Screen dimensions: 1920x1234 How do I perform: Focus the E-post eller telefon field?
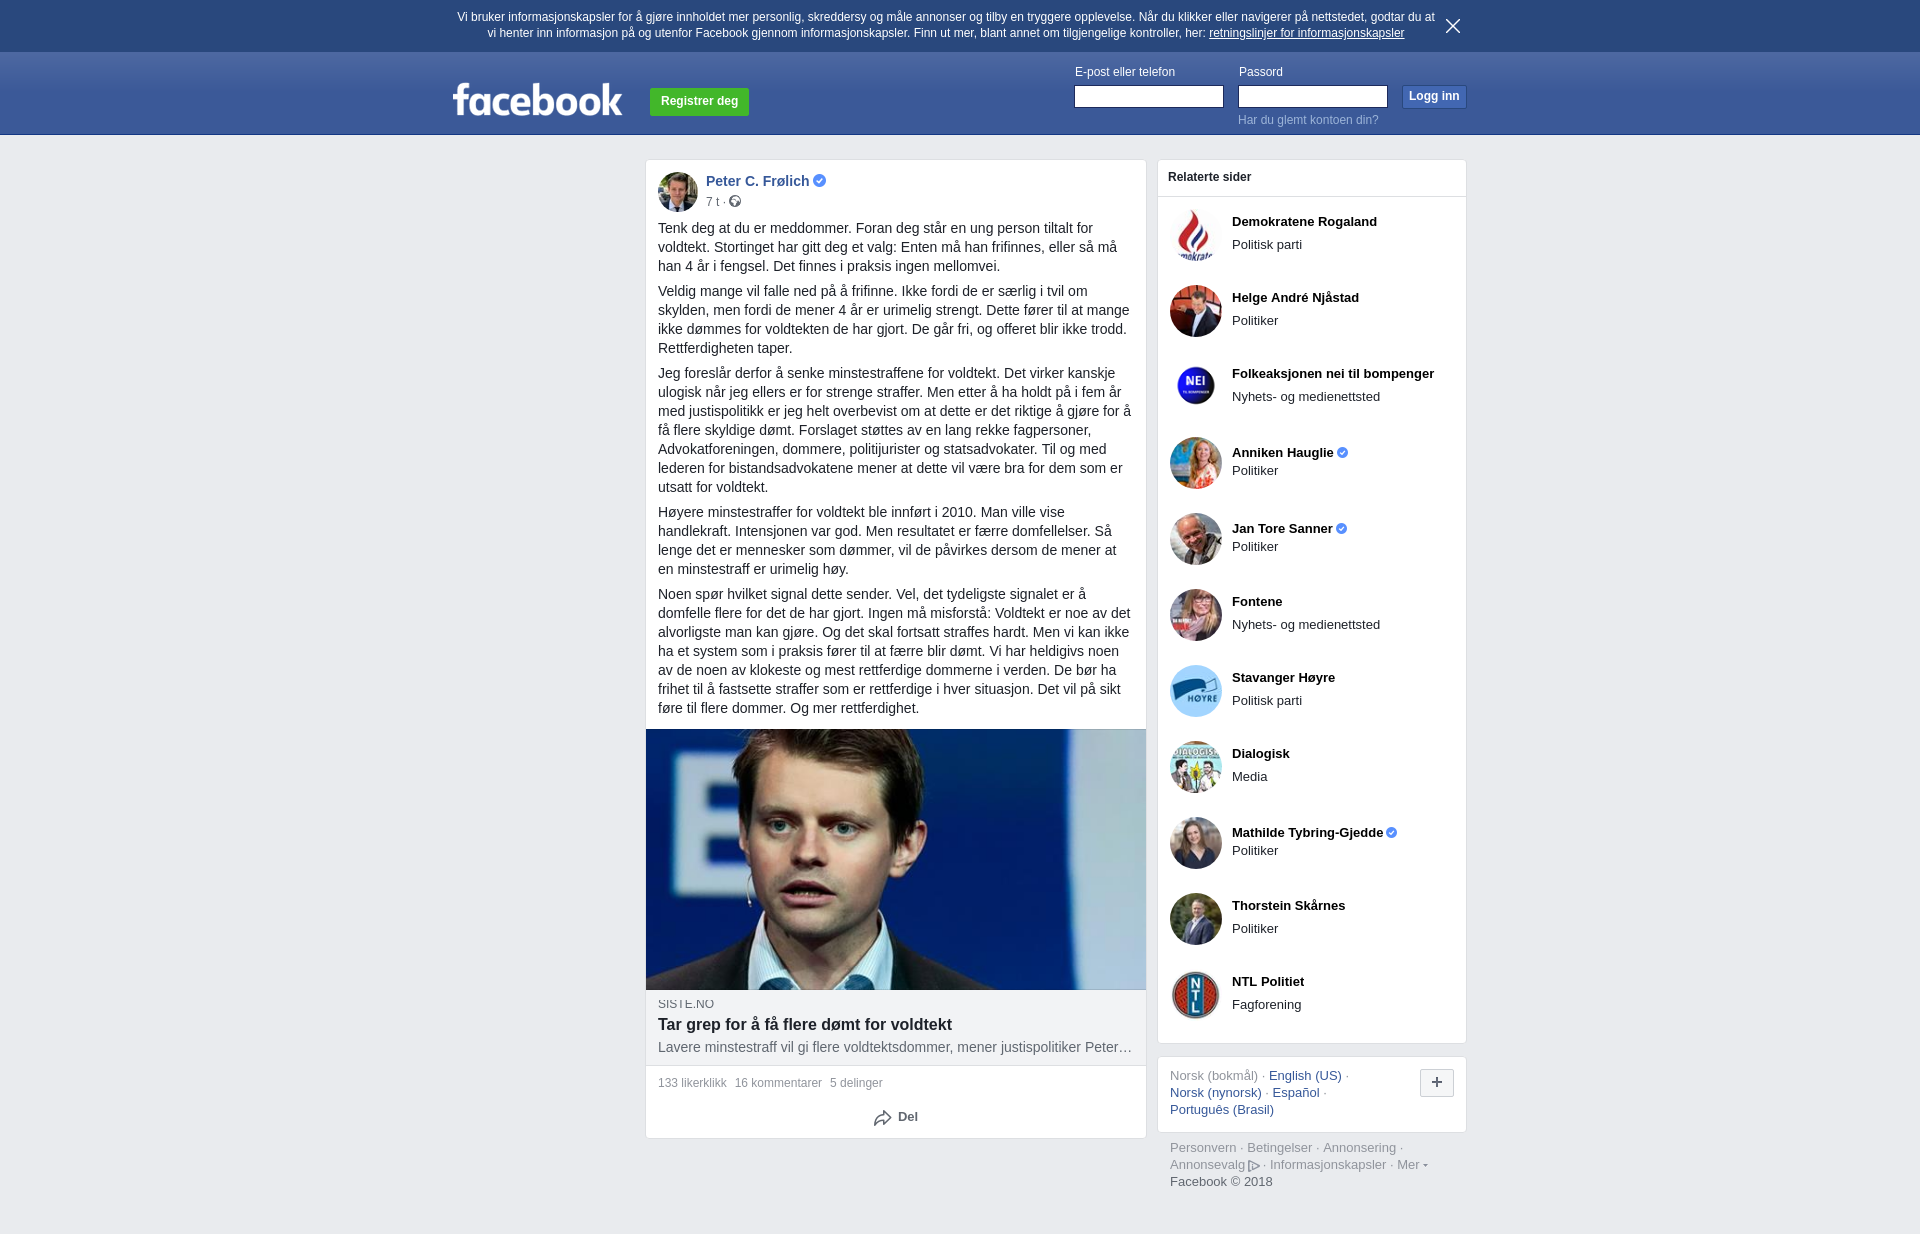coord(1149,97)
